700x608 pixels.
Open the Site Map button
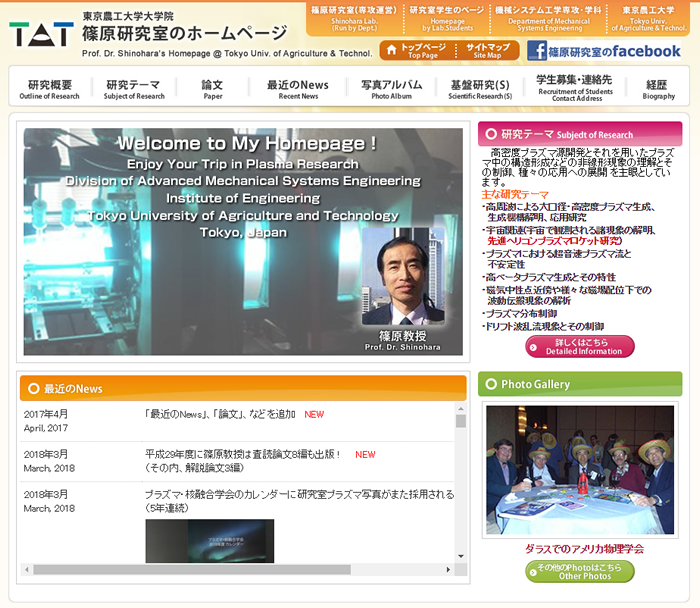pos(488,50)
